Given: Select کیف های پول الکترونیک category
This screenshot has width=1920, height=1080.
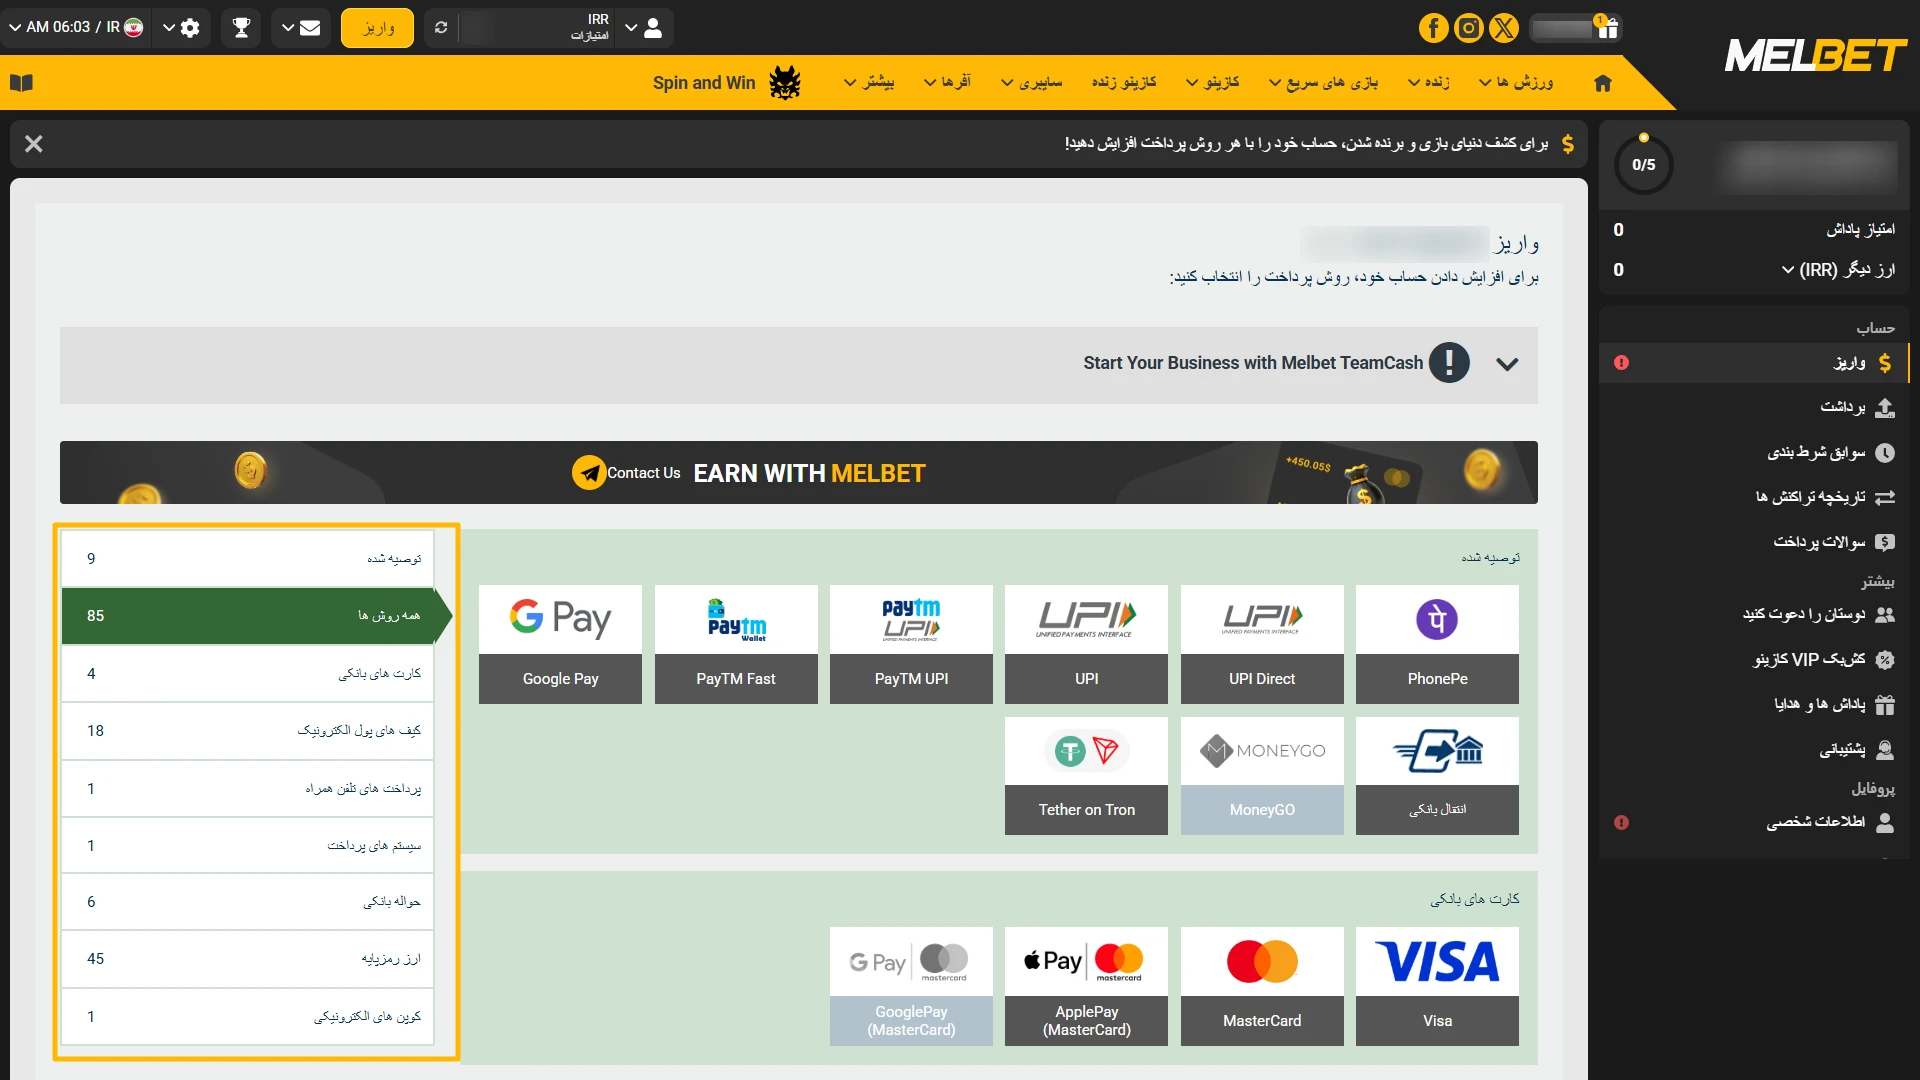Looking at the screenshot, I should click(x=248, y=731).
